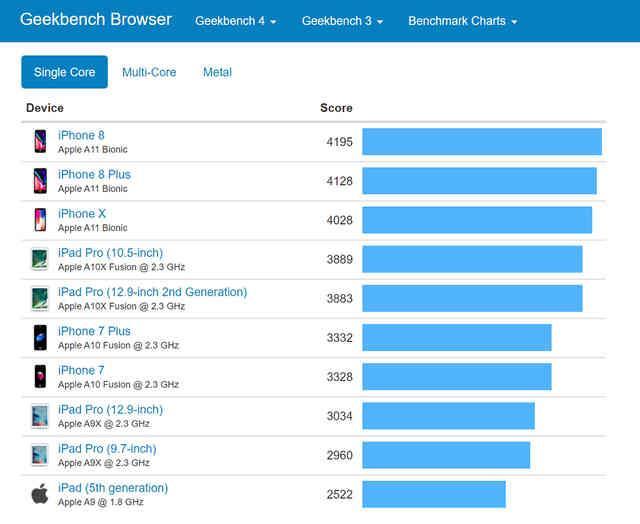Click the score value 3328
This screenshot has height=524, width=640.
click(339, 377)
